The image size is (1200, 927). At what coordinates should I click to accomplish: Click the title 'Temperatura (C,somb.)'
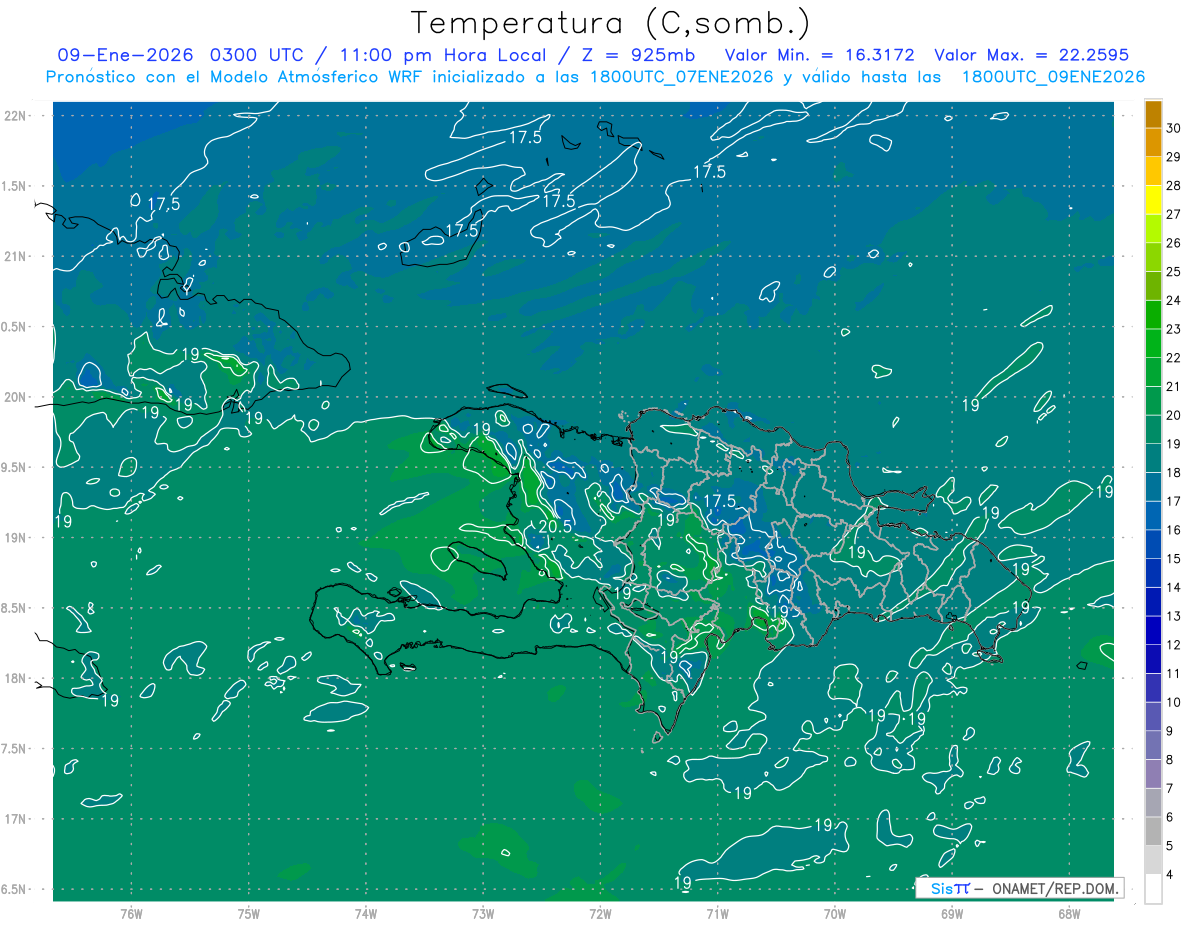click(610, 23)
